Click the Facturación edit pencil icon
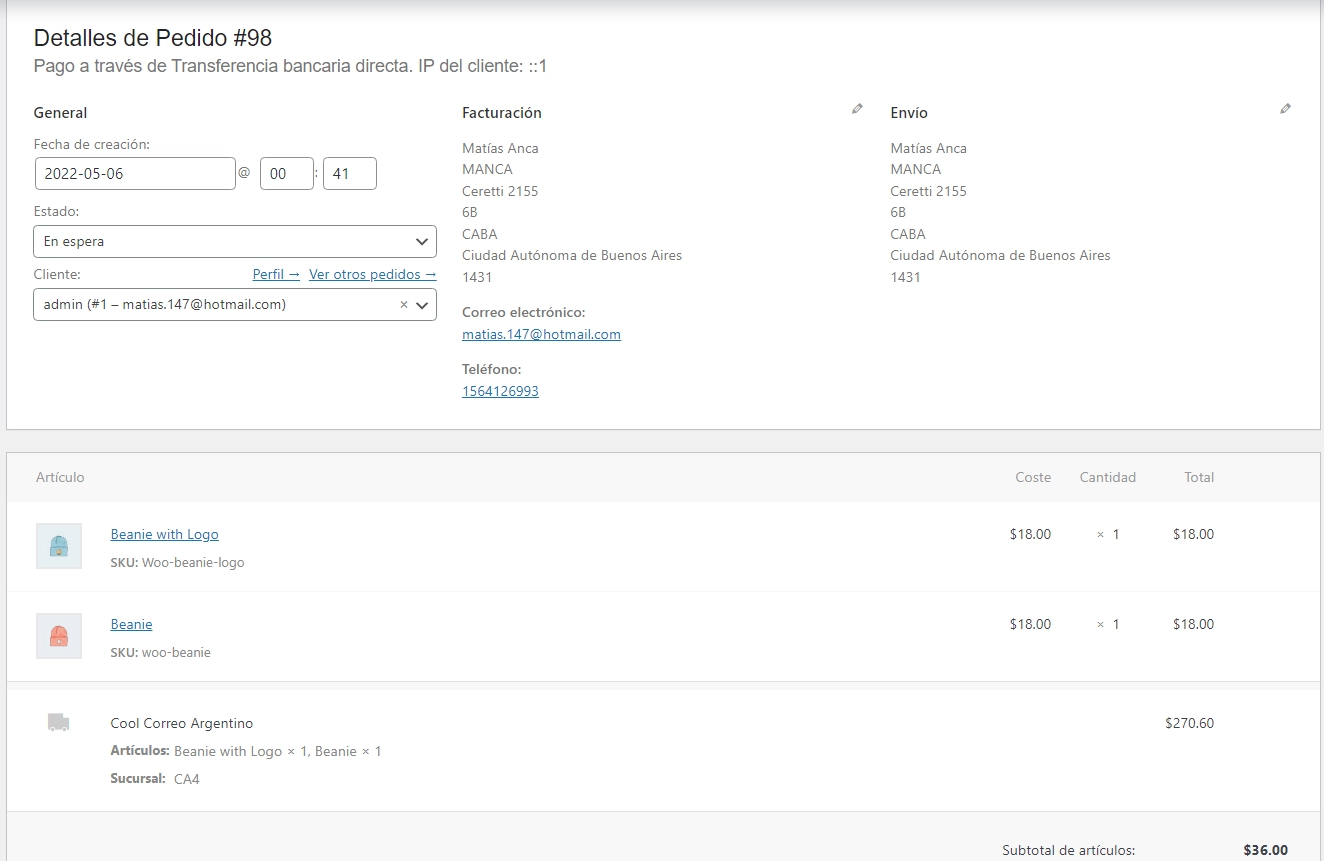1324x861 pixels. click(857, 109)
